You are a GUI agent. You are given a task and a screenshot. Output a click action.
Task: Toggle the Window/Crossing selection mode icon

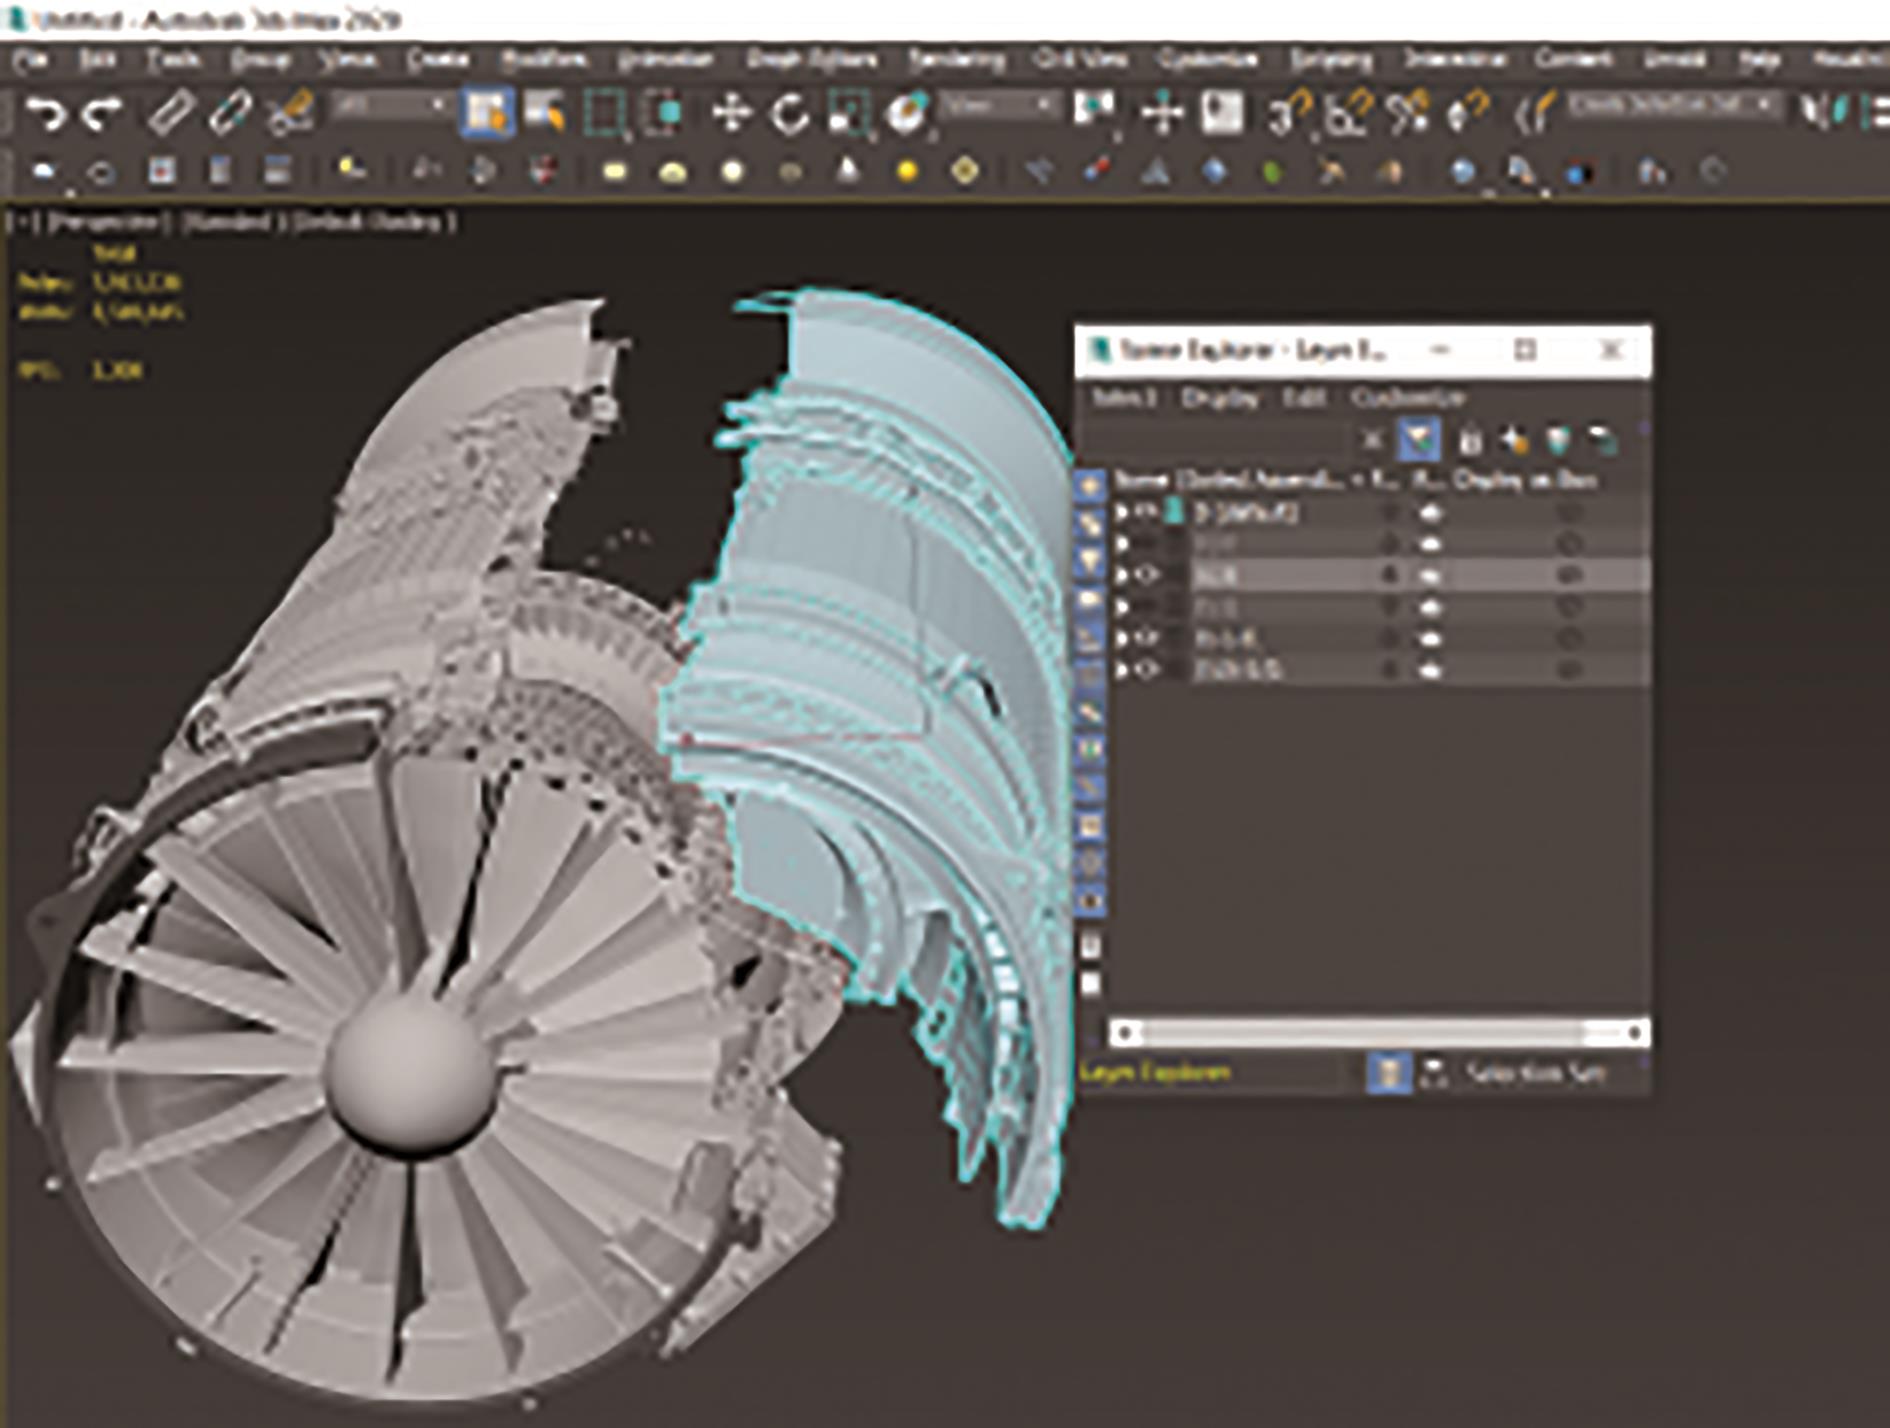pos(664,112)
